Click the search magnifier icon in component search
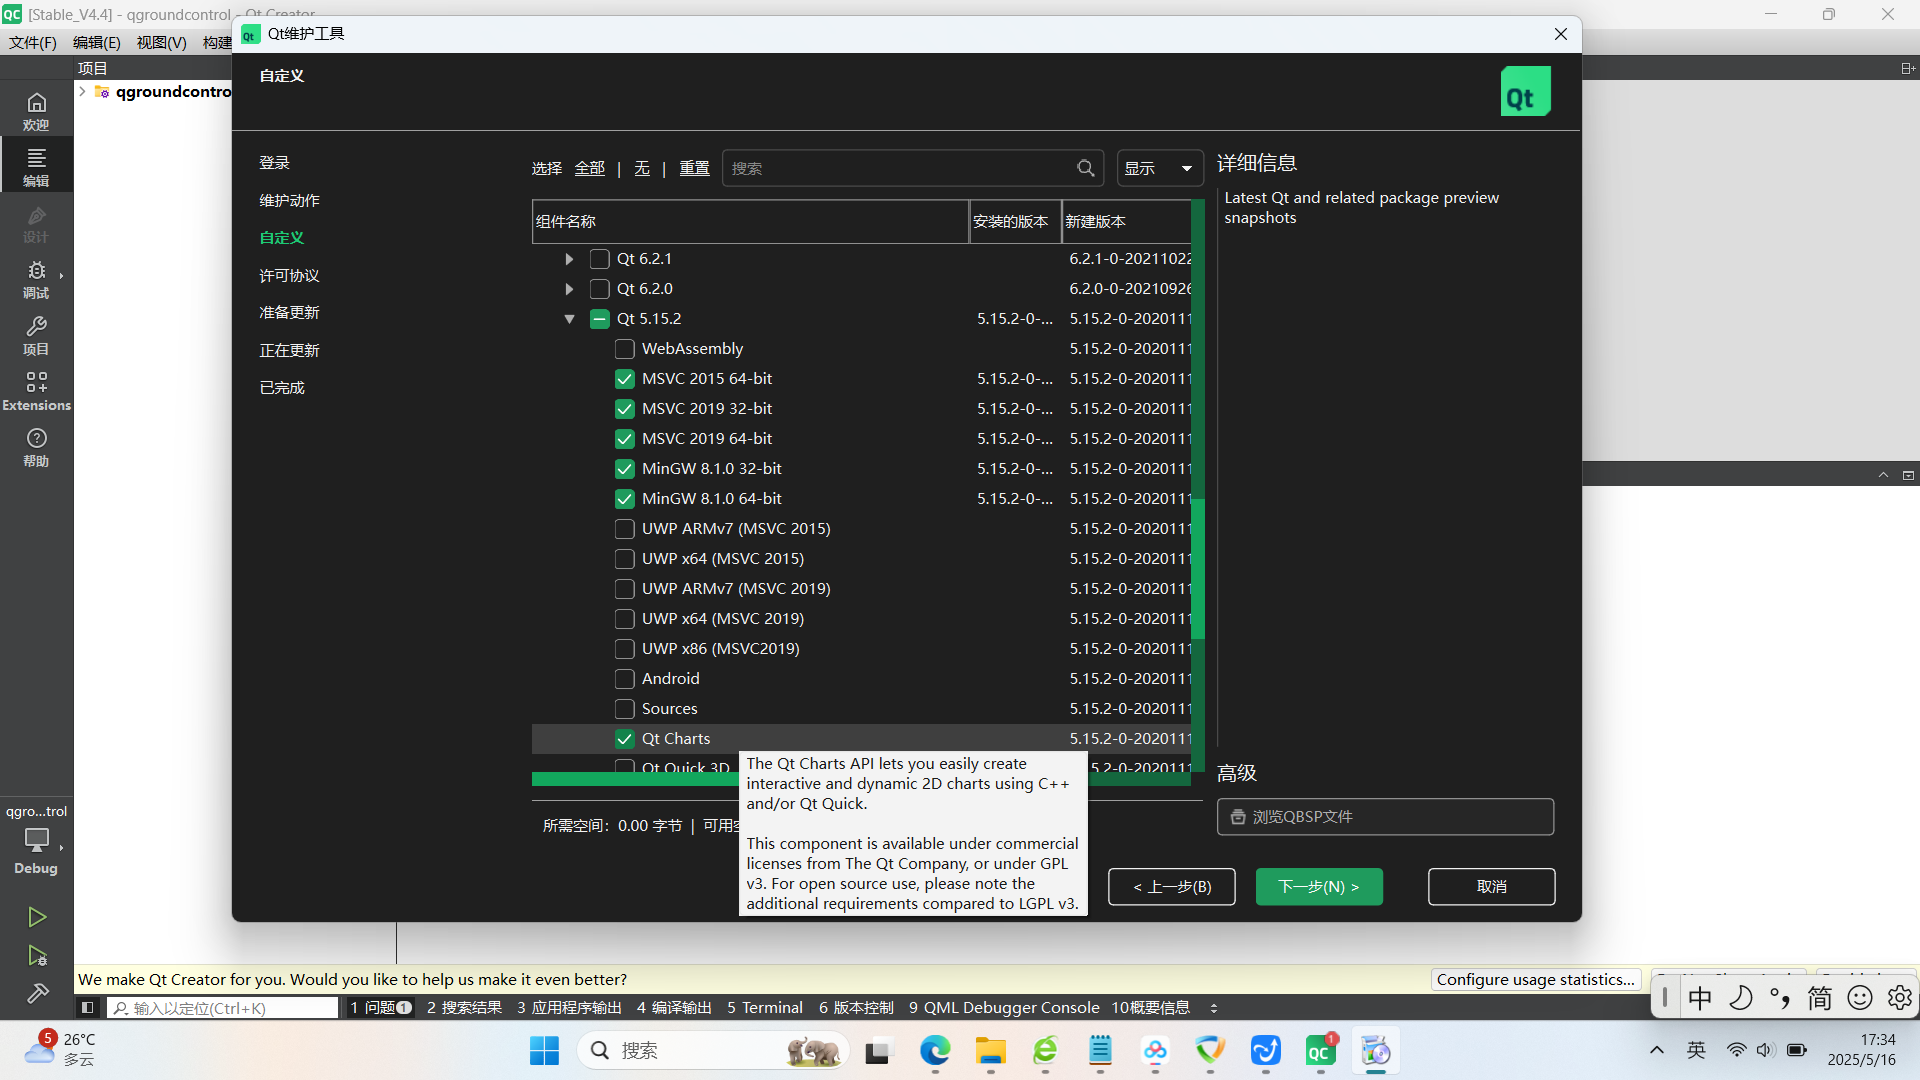This screenshot has width=1920, height=1080. [x=1086, y=168]
